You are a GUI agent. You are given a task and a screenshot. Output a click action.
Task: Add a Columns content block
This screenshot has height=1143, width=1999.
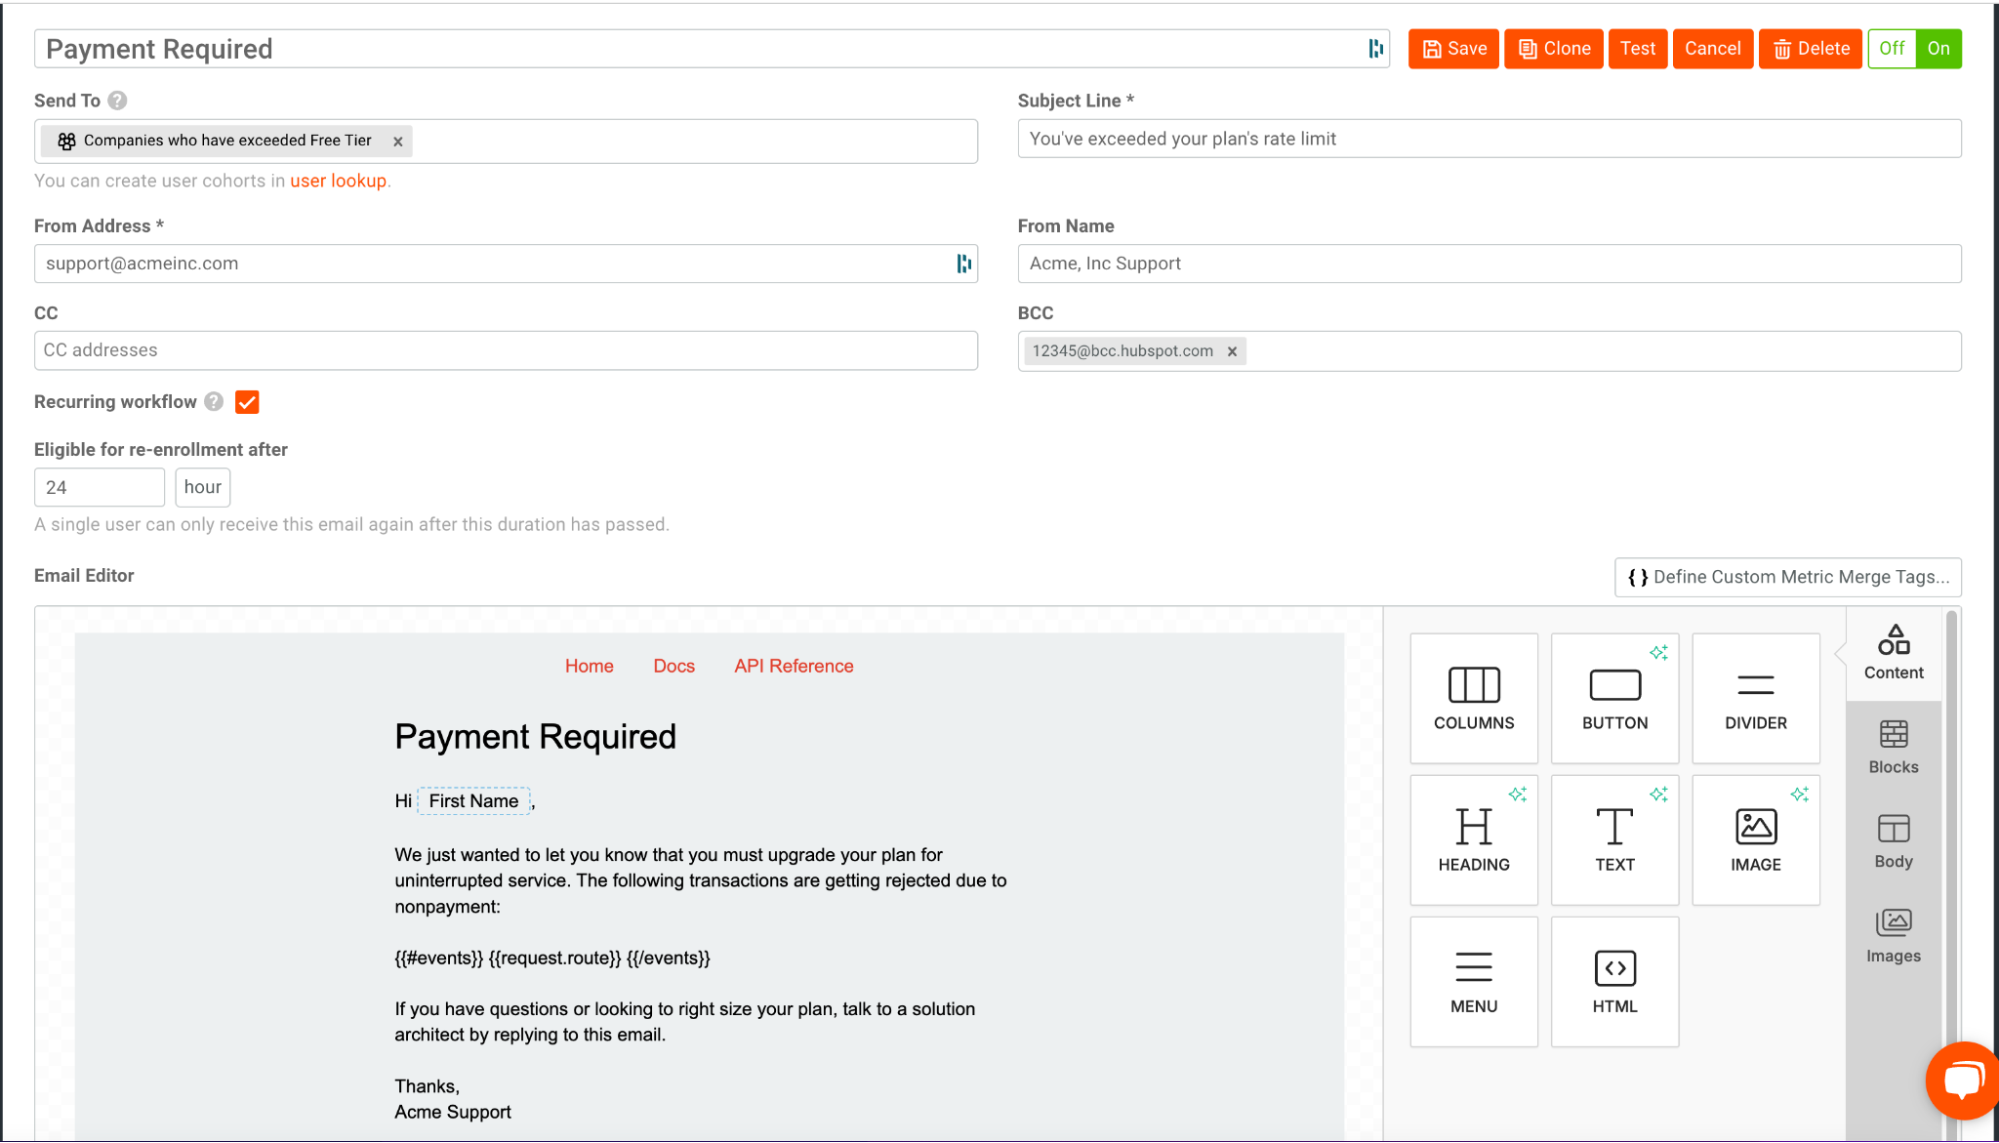pyautogui.click(x=1473, y=698)
